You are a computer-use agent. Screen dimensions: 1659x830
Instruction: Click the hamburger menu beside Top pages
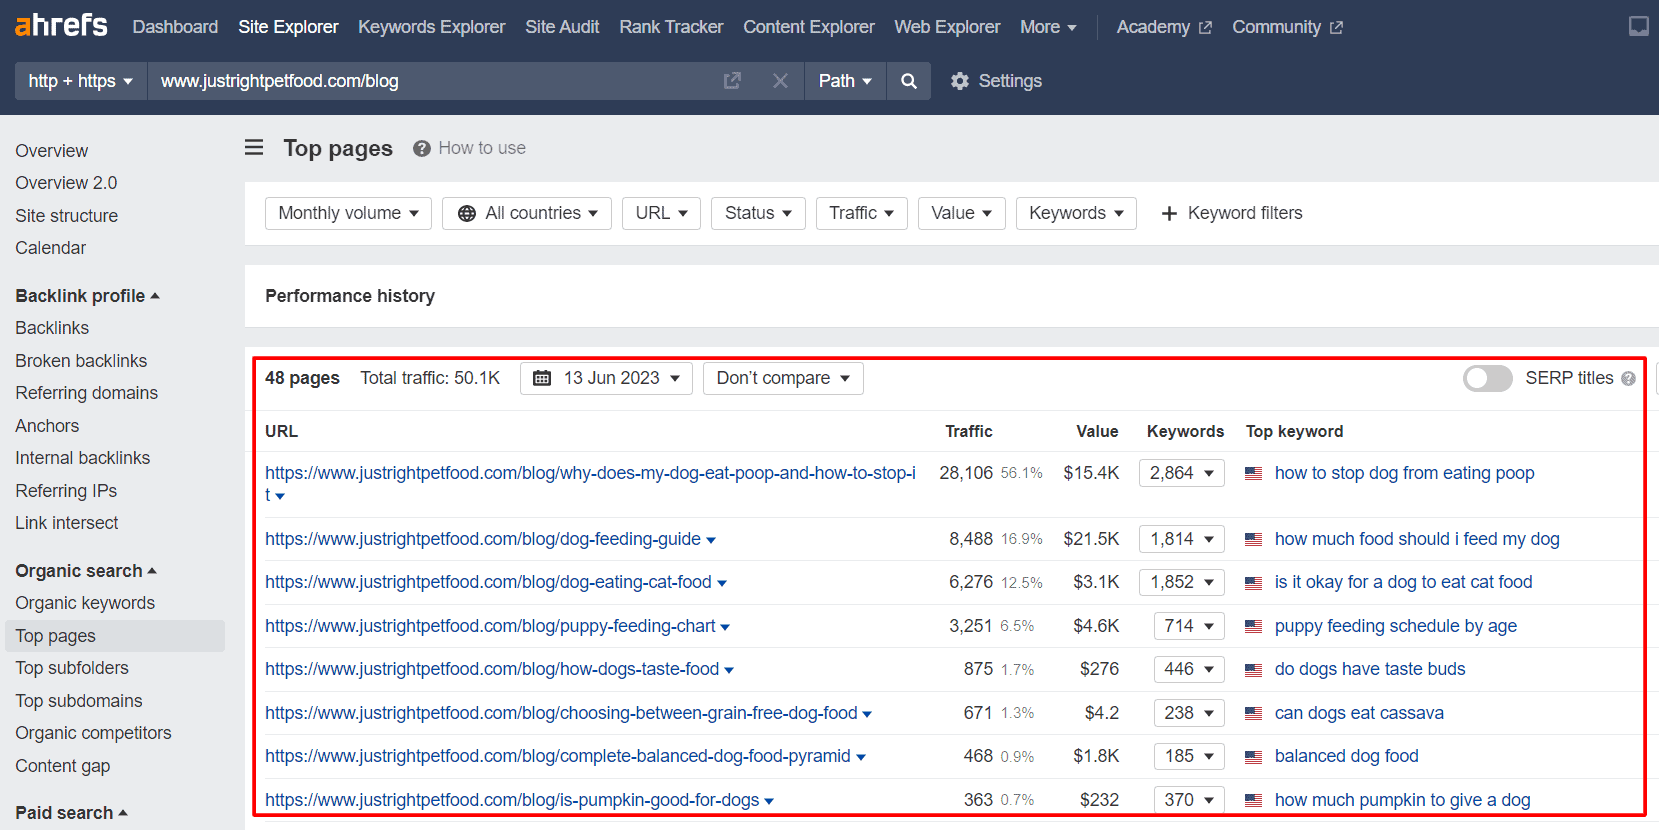[254, 148]
